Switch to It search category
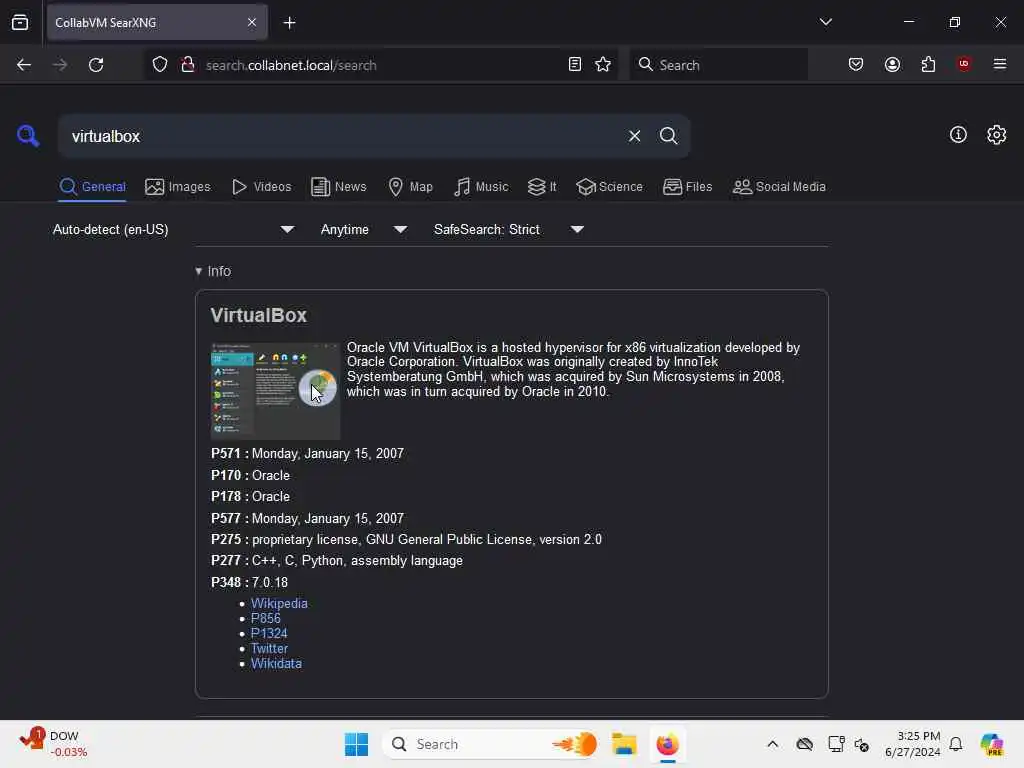 tap(542, 187)
